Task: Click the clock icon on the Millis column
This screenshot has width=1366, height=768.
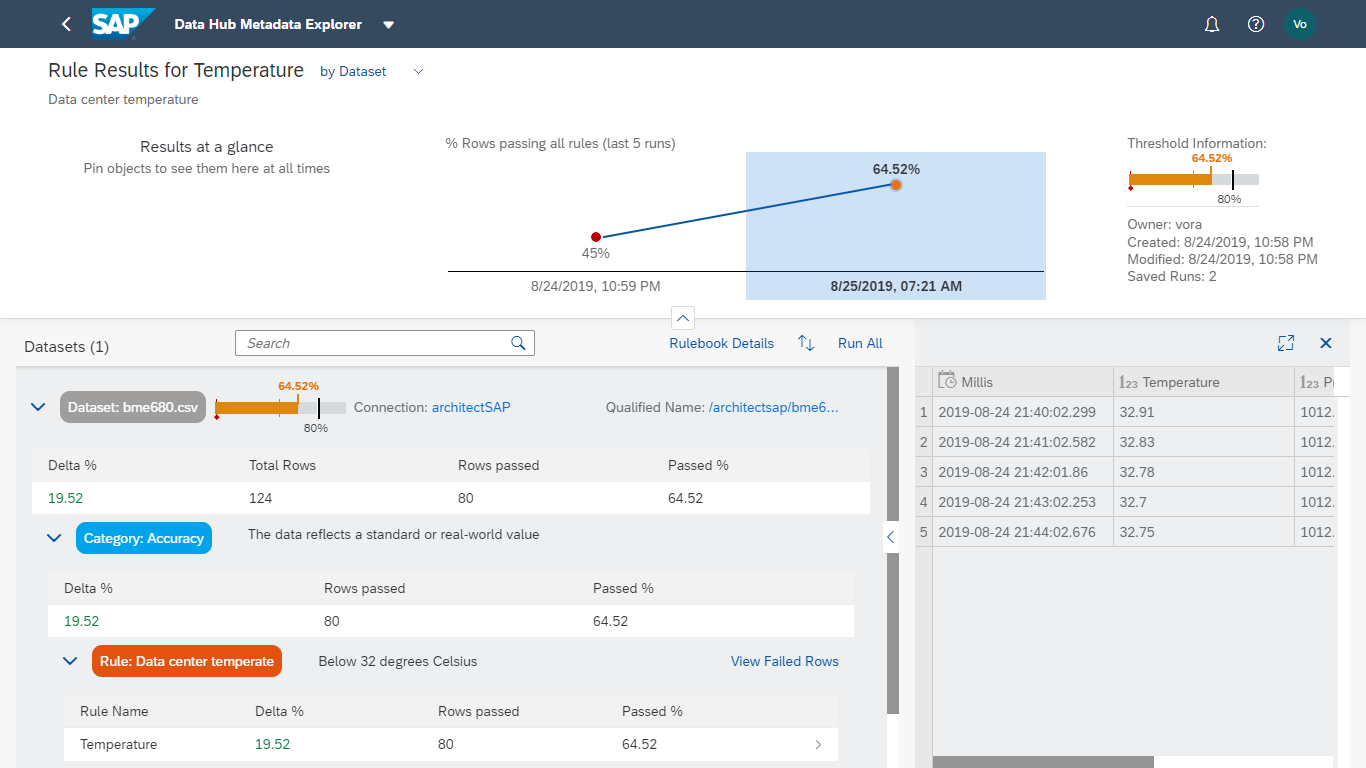Action: 947,381
